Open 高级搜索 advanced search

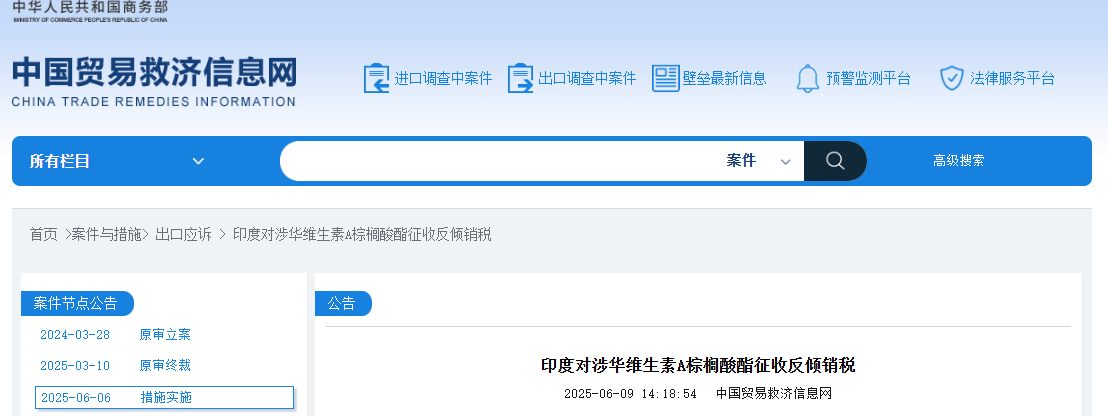(958, 161)
